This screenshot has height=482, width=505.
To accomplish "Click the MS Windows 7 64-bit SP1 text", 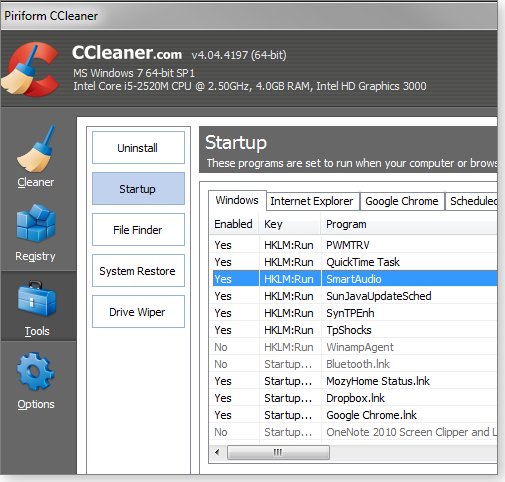I will pos(134,73).
